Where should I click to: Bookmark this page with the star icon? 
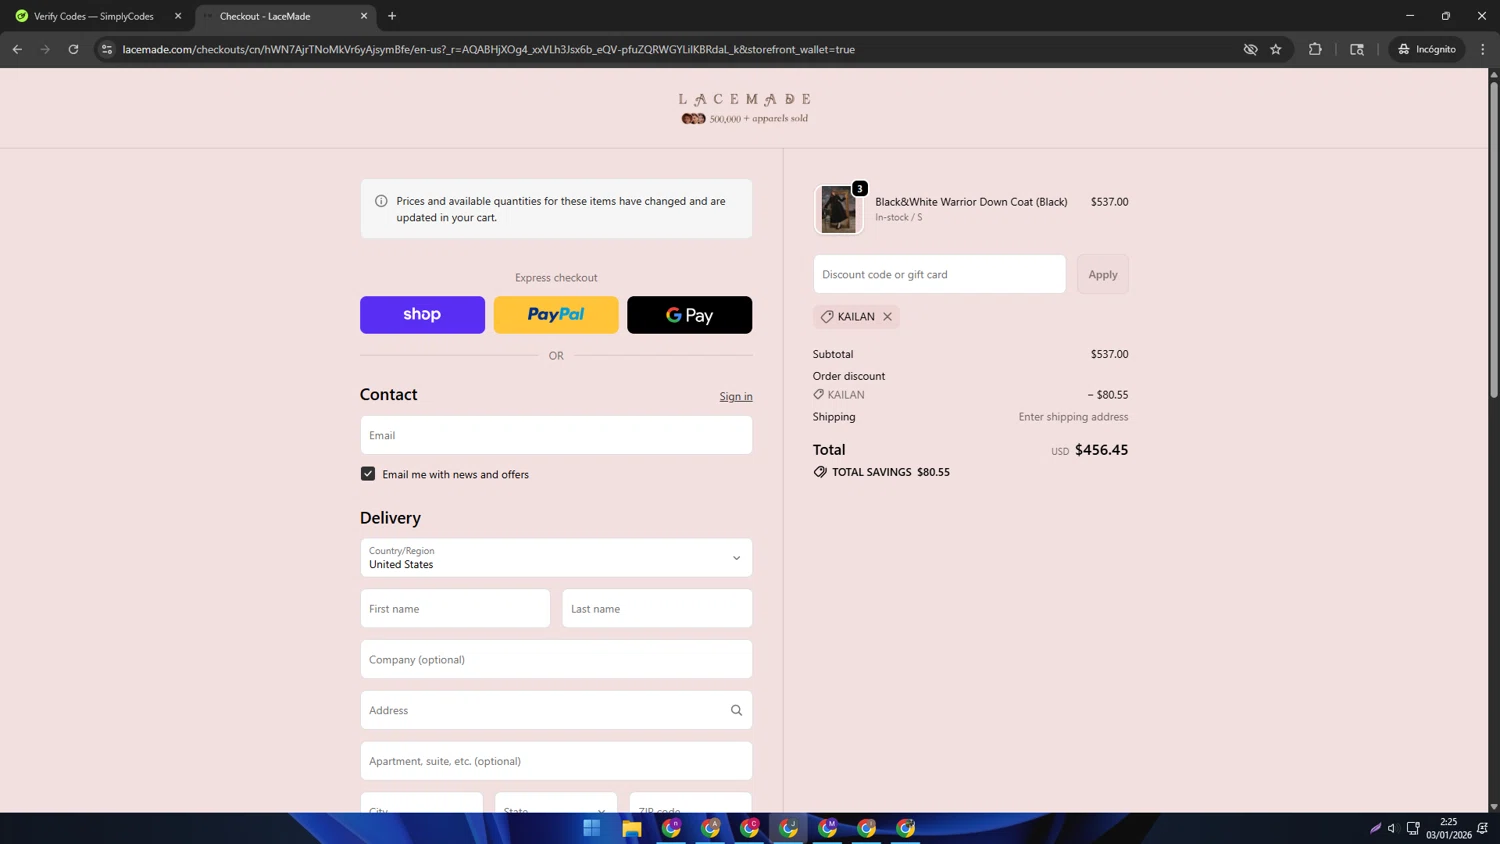1276,49
